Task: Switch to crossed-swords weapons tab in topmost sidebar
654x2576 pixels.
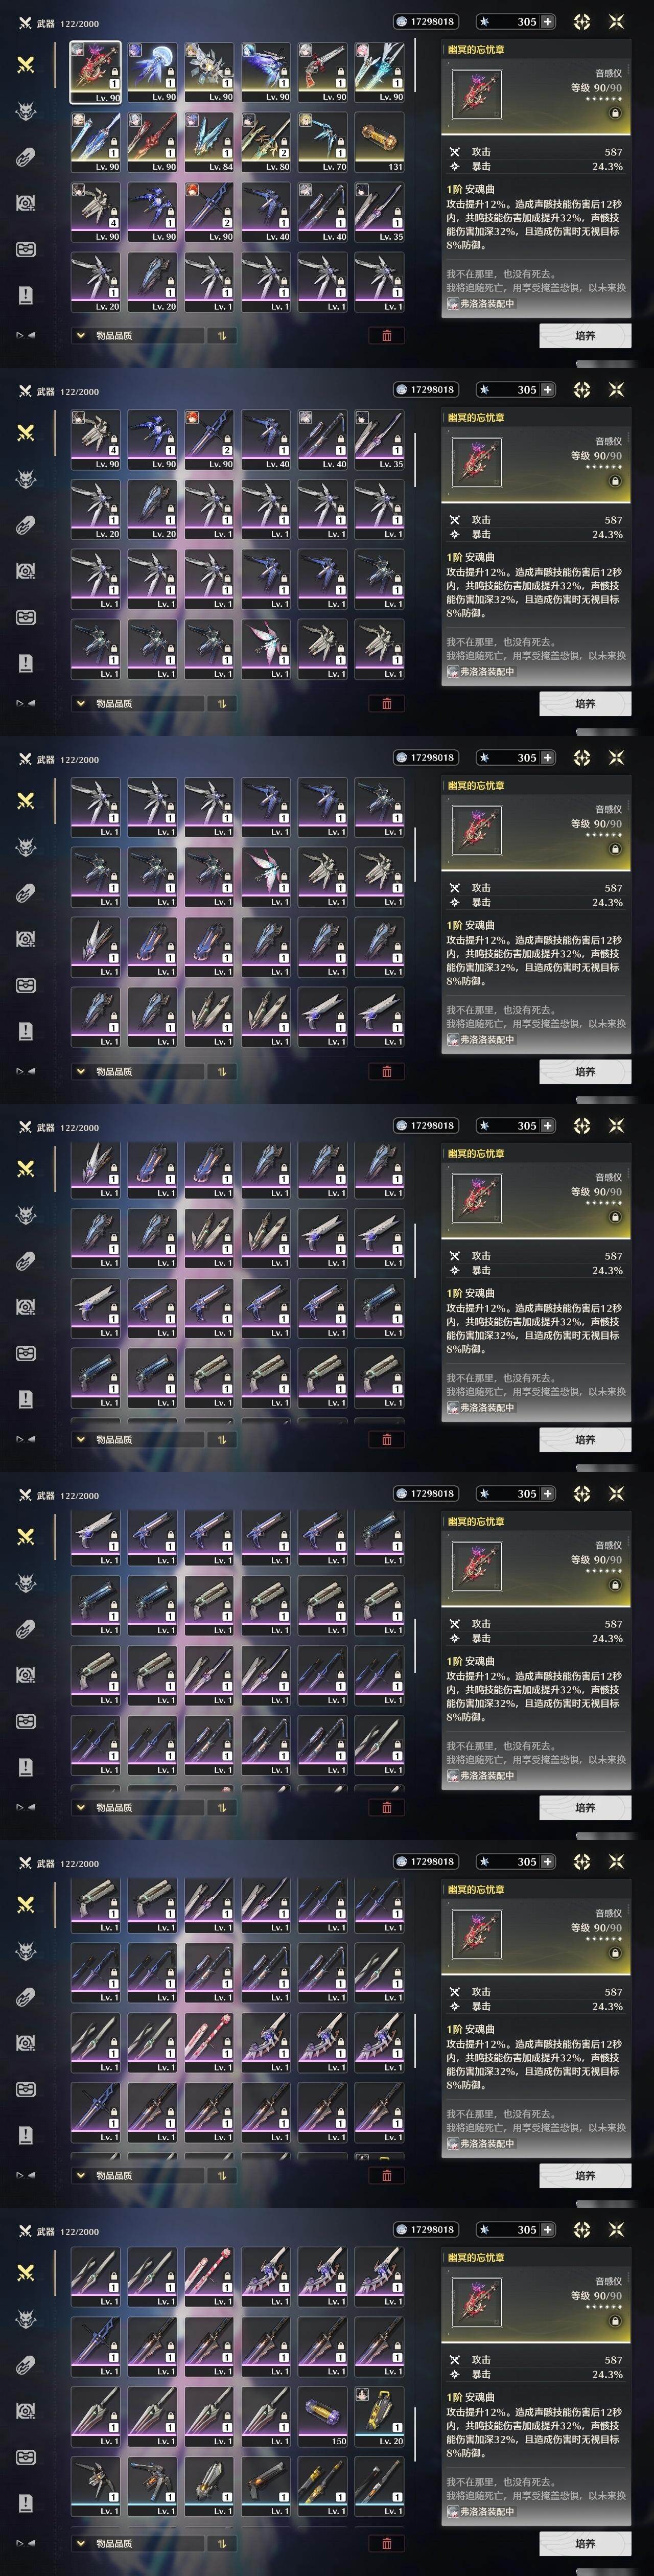Action: (26, 64)
